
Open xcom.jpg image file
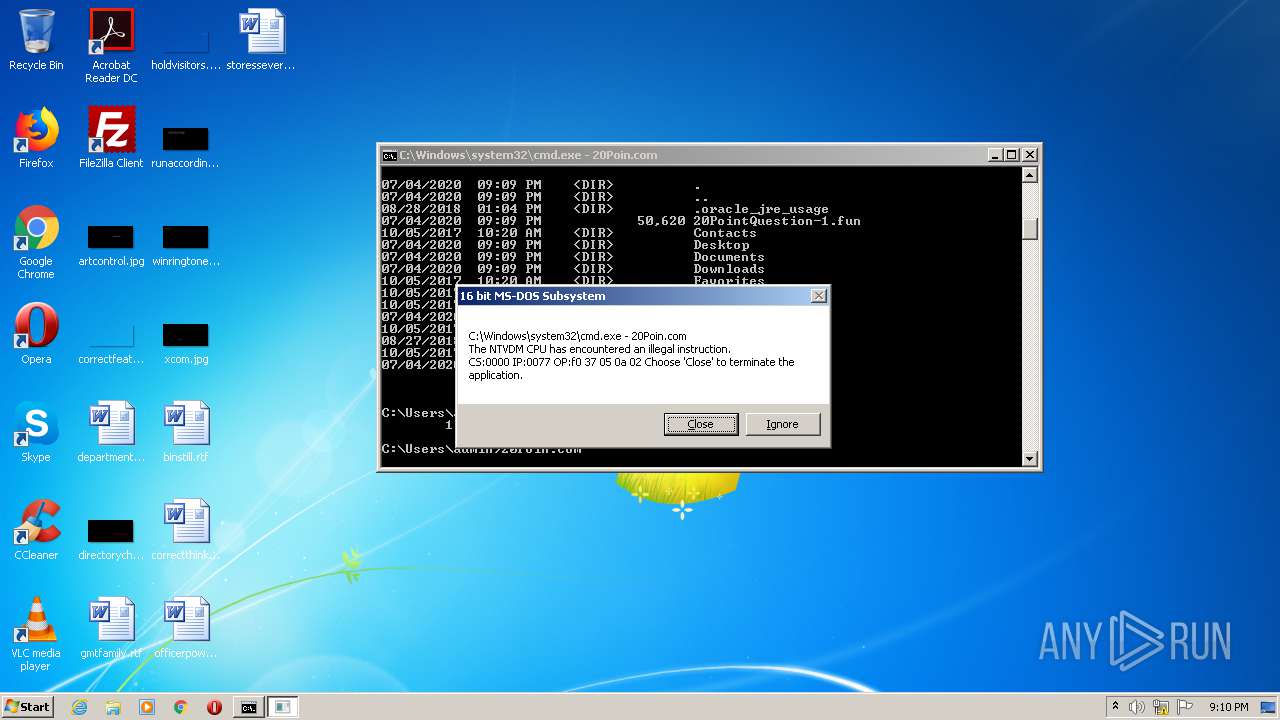tap(186, 342)
